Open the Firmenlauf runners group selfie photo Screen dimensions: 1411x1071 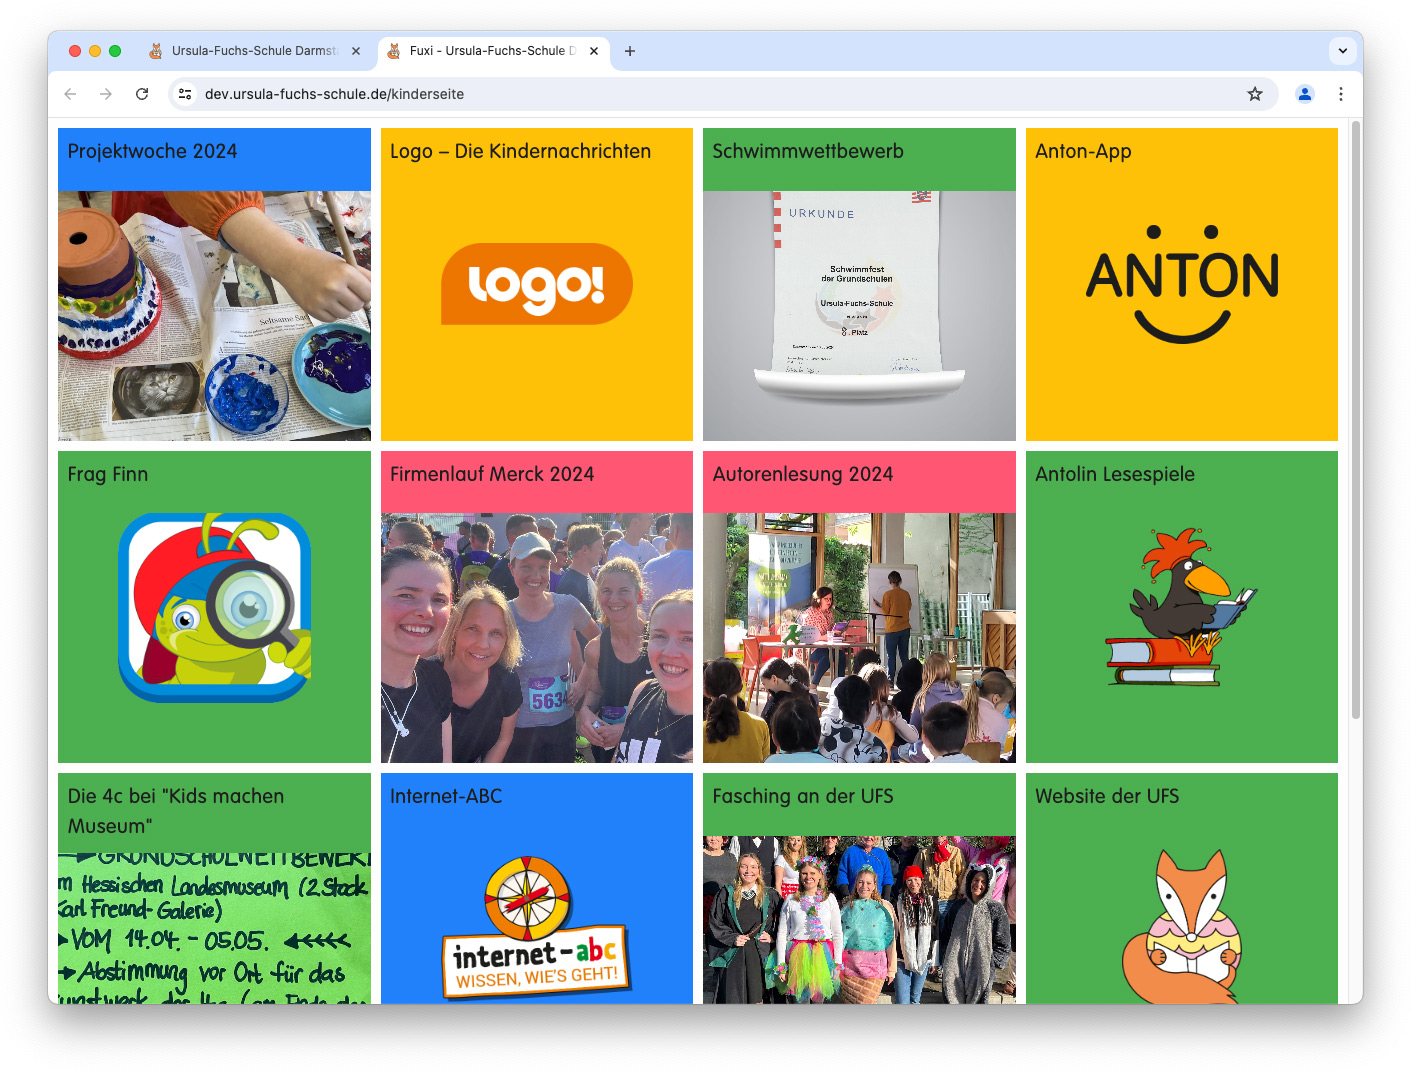[x=537, y=638]
